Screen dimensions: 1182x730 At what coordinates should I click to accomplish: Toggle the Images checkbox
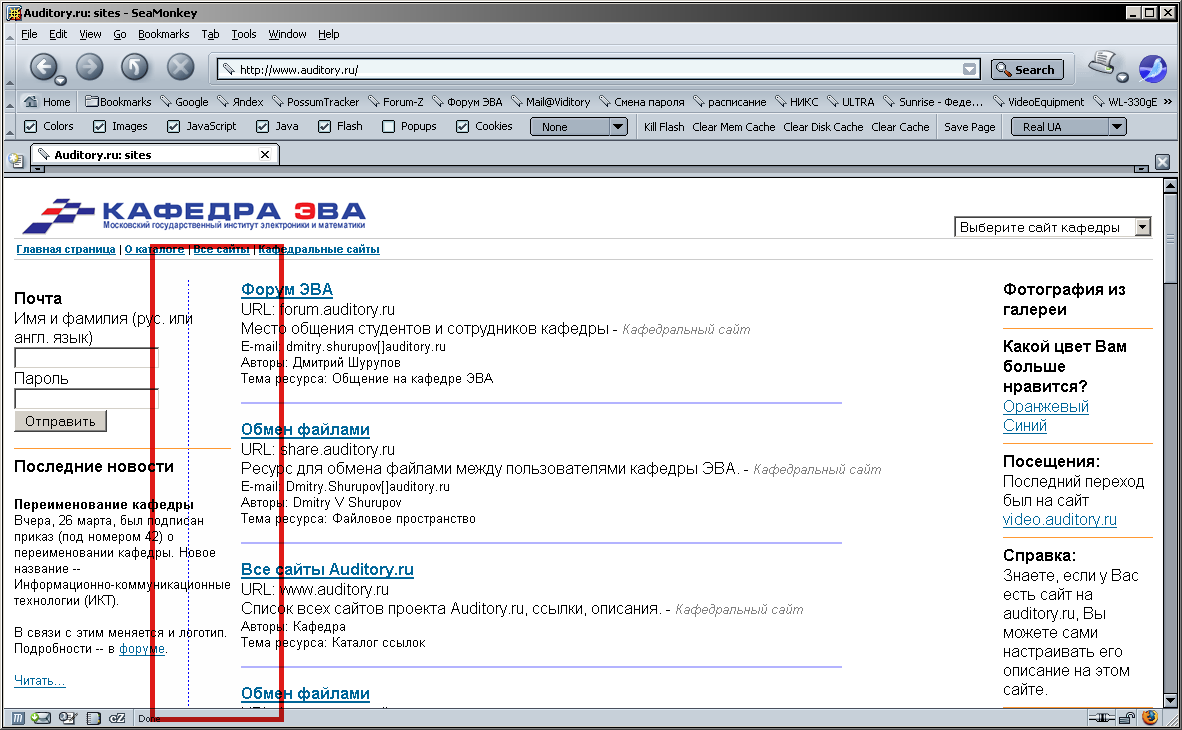click(x=100, y=127)
